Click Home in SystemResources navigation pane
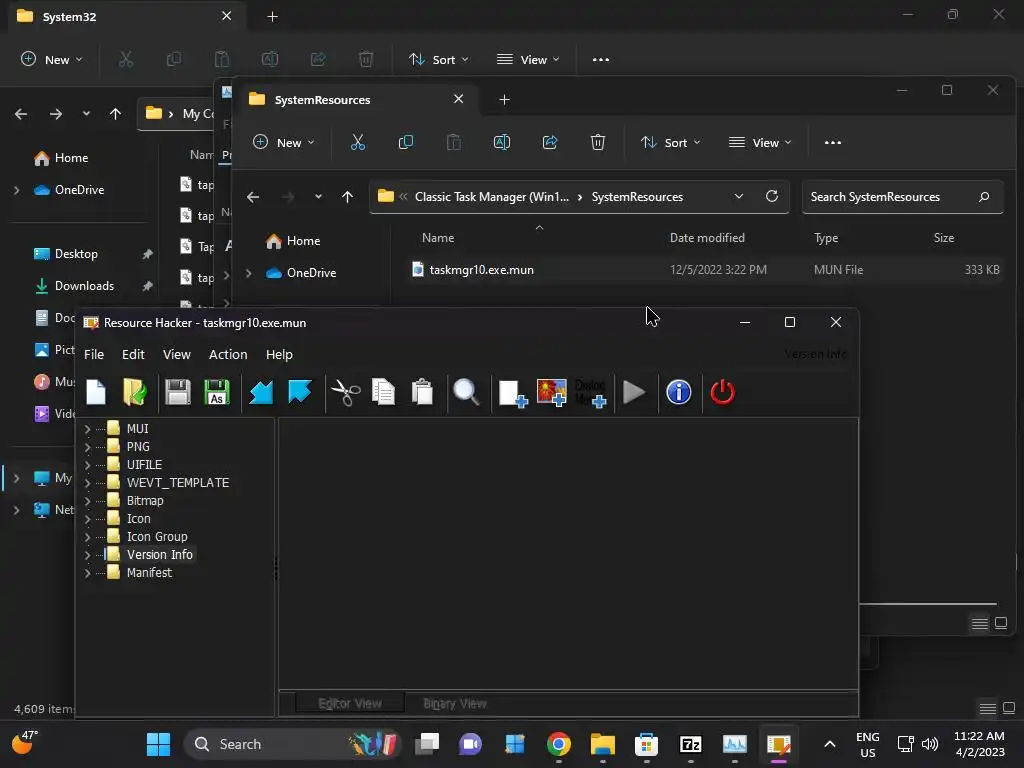The image size is (1024, 768). (293, 241)
